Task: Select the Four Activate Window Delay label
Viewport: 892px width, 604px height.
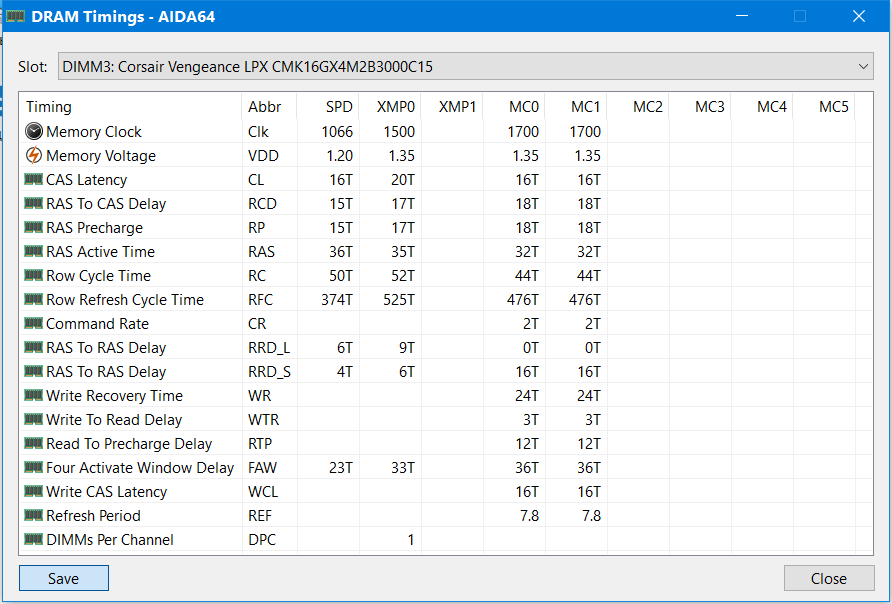Action: tap(140, 468)
